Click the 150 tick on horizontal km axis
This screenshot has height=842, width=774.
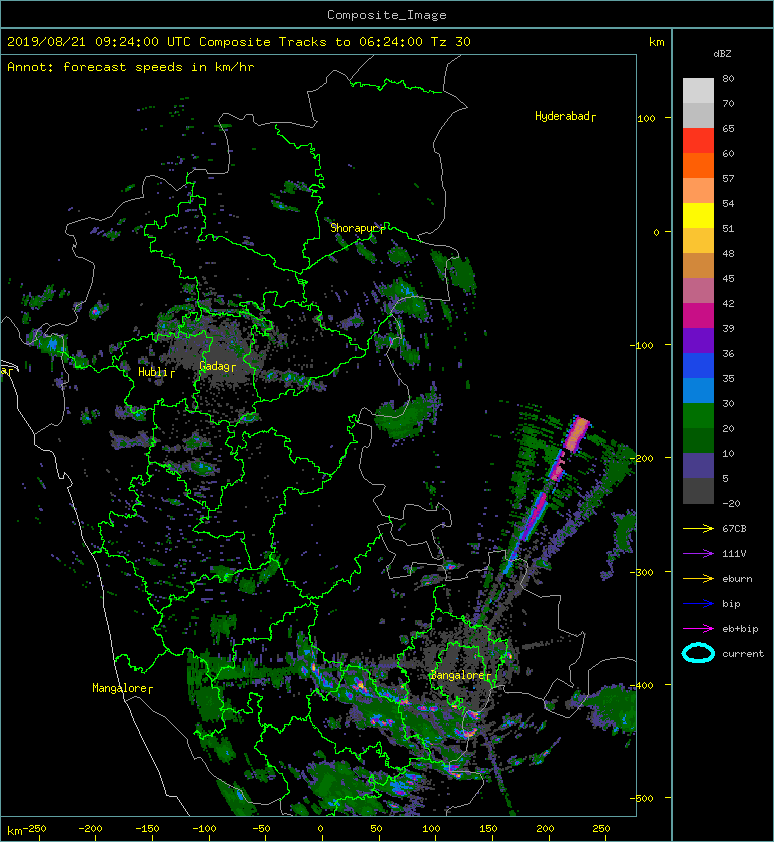click(x=488, y=829)
